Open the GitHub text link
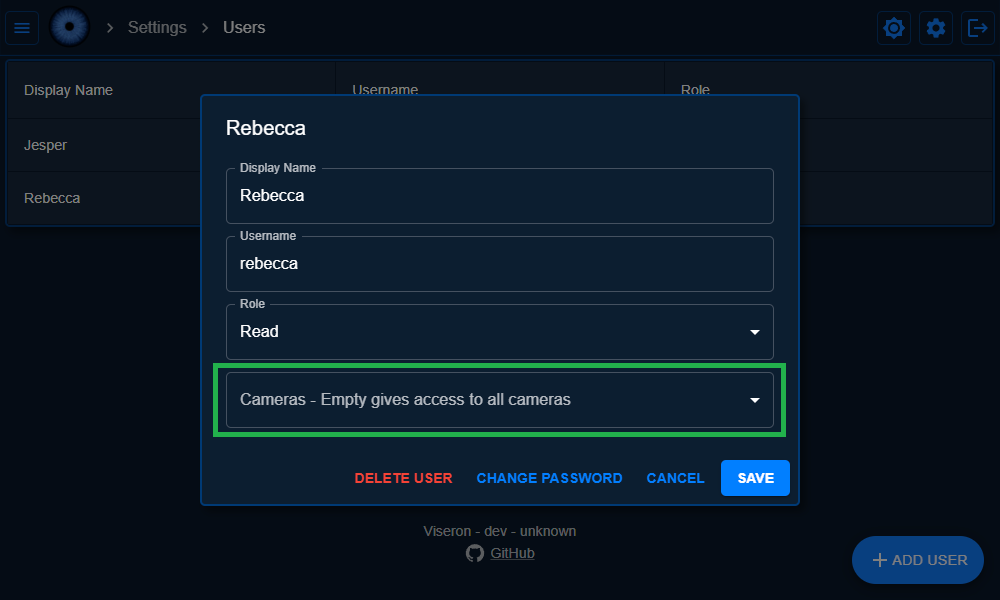The height and width of the screenshot is (600, 1000). (512, 553)
